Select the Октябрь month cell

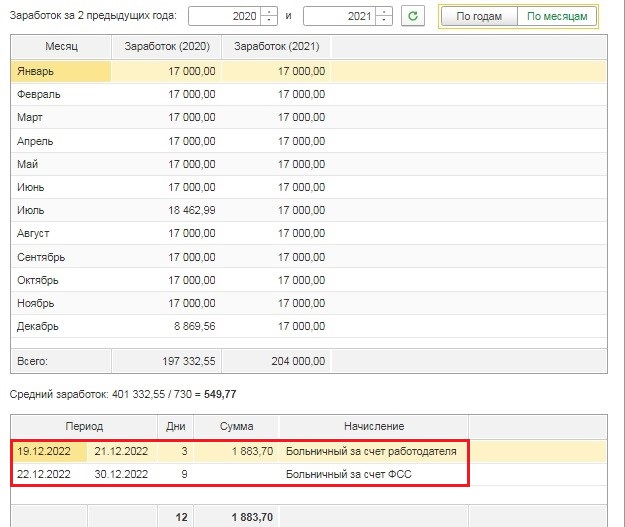click(x=61, y=280)
